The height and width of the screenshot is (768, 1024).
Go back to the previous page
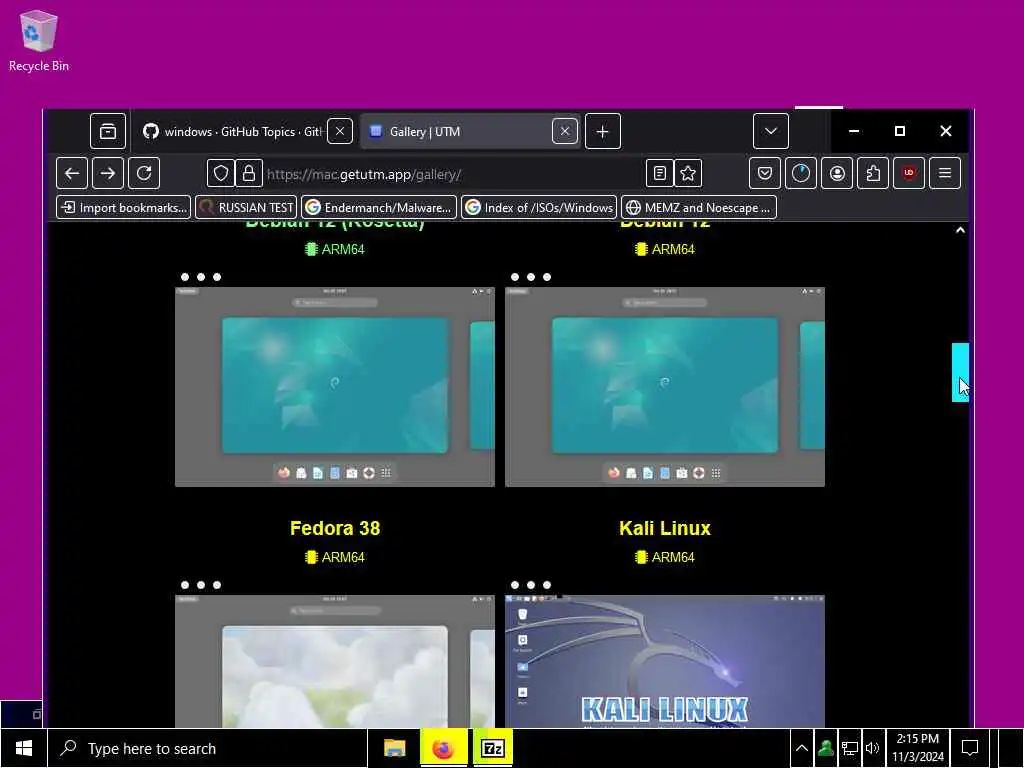coord(72,173)
